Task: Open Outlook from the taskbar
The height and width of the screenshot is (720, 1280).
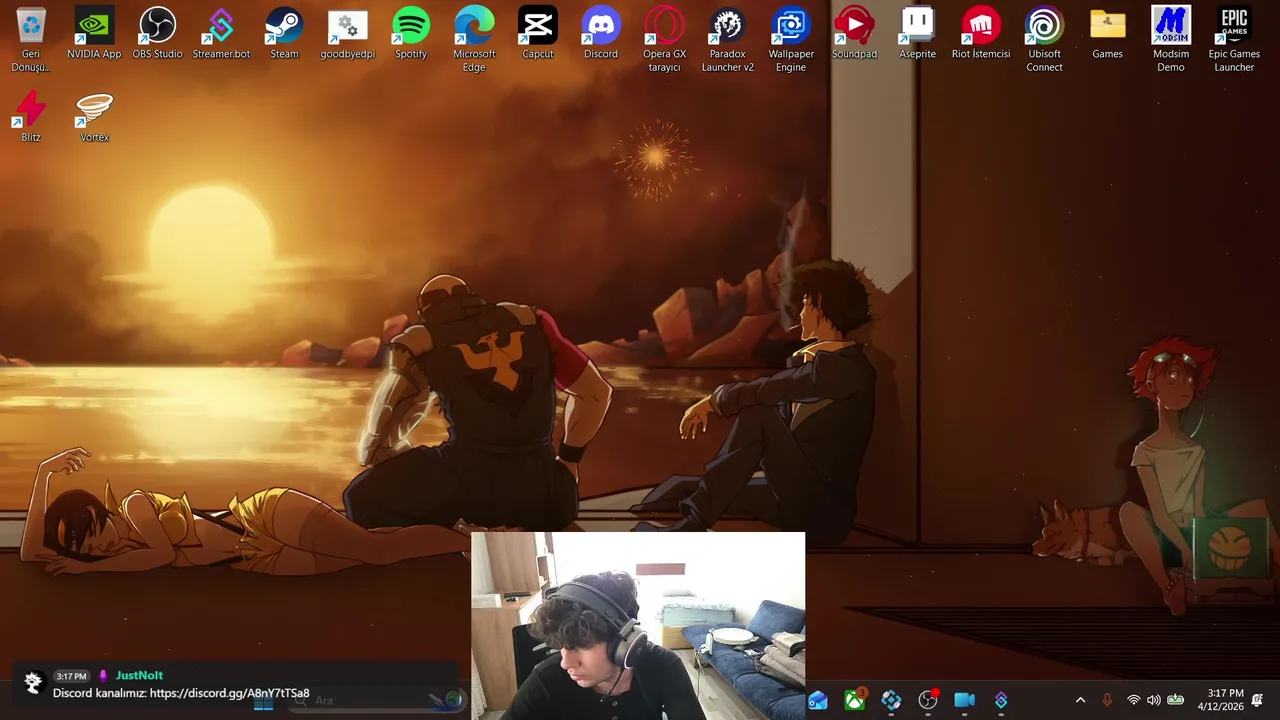Action: (818, 700)
